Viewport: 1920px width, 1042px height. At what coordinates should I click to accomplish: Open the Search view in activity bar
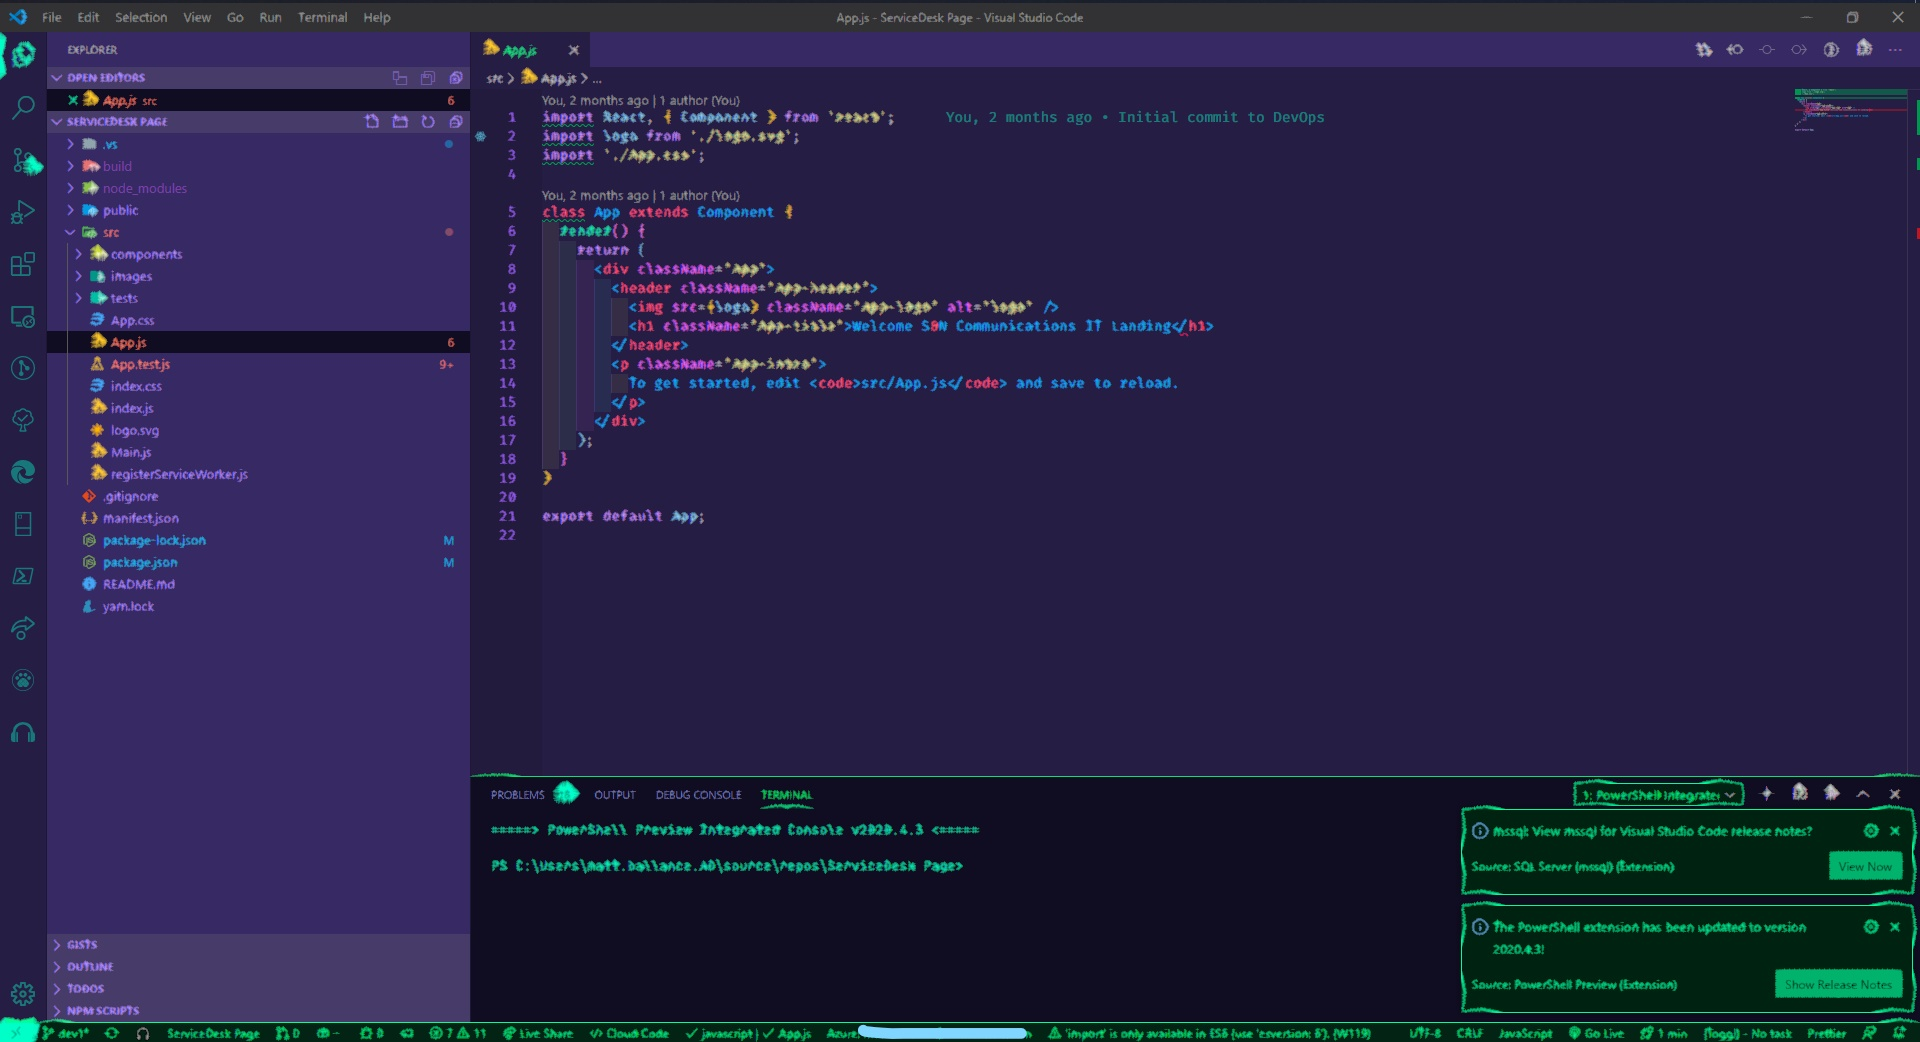23,106
